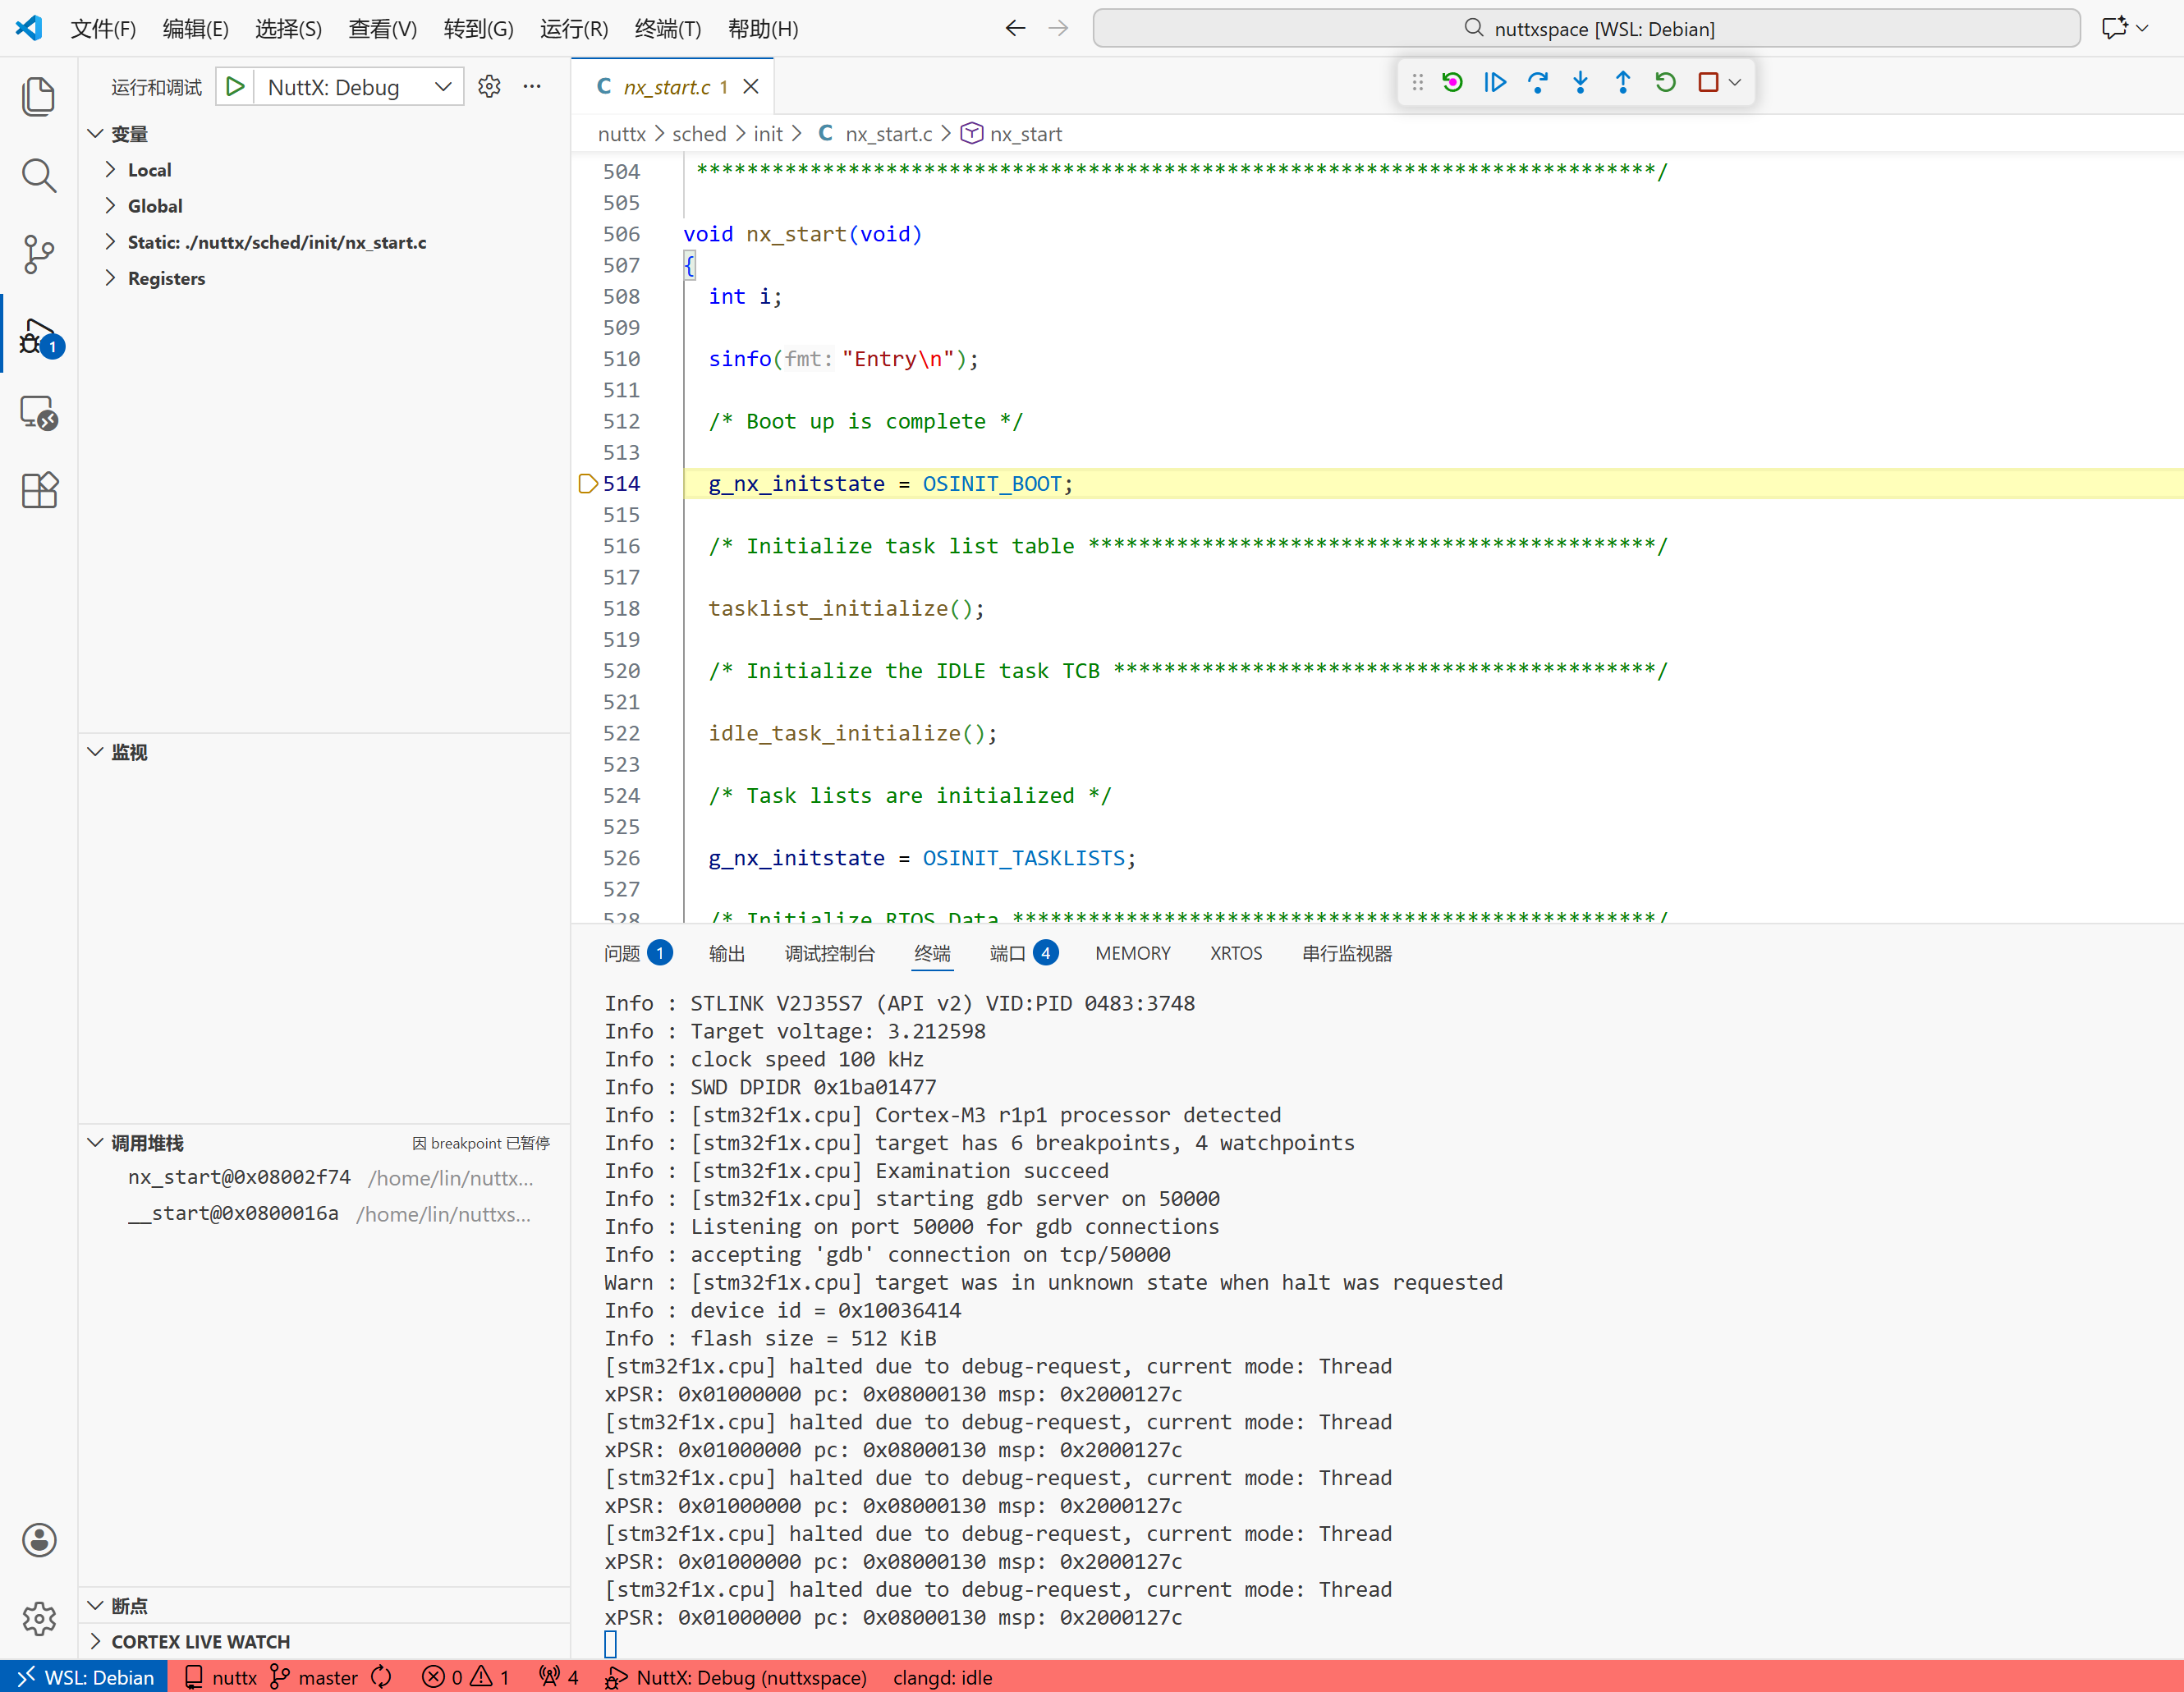Screen dimensions: 2184x1692
Task: Click the nuttxspace command center search box
Action: (x=1586, y=29)
